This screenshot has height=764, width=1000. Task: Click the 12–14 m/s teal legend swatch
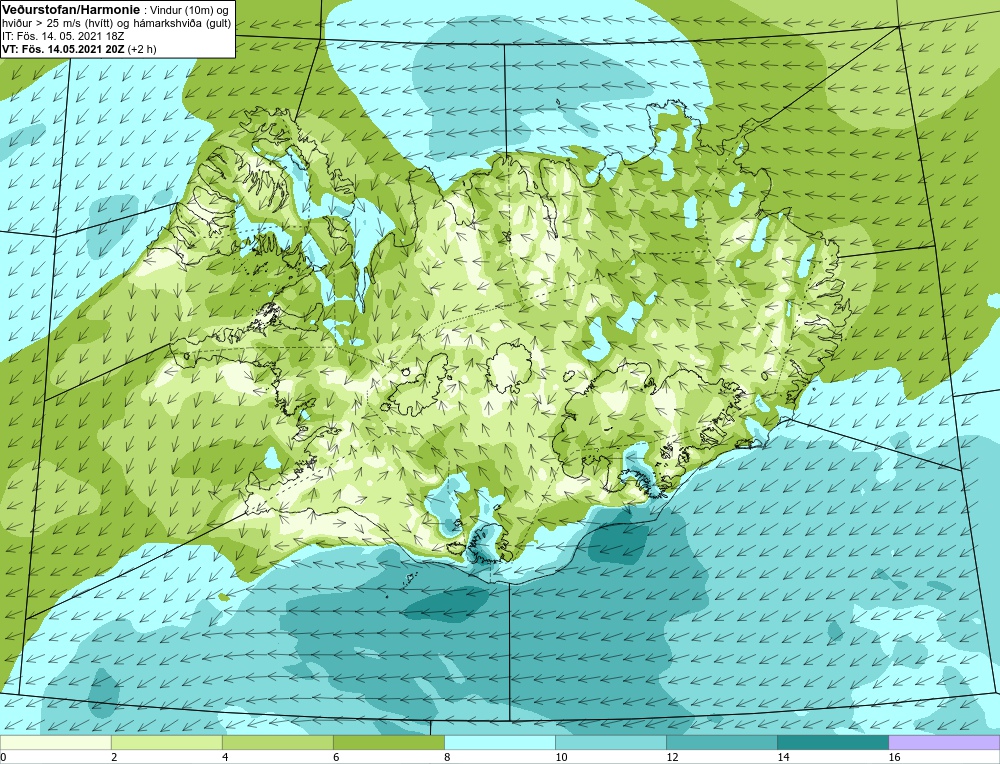click(721, 743)
